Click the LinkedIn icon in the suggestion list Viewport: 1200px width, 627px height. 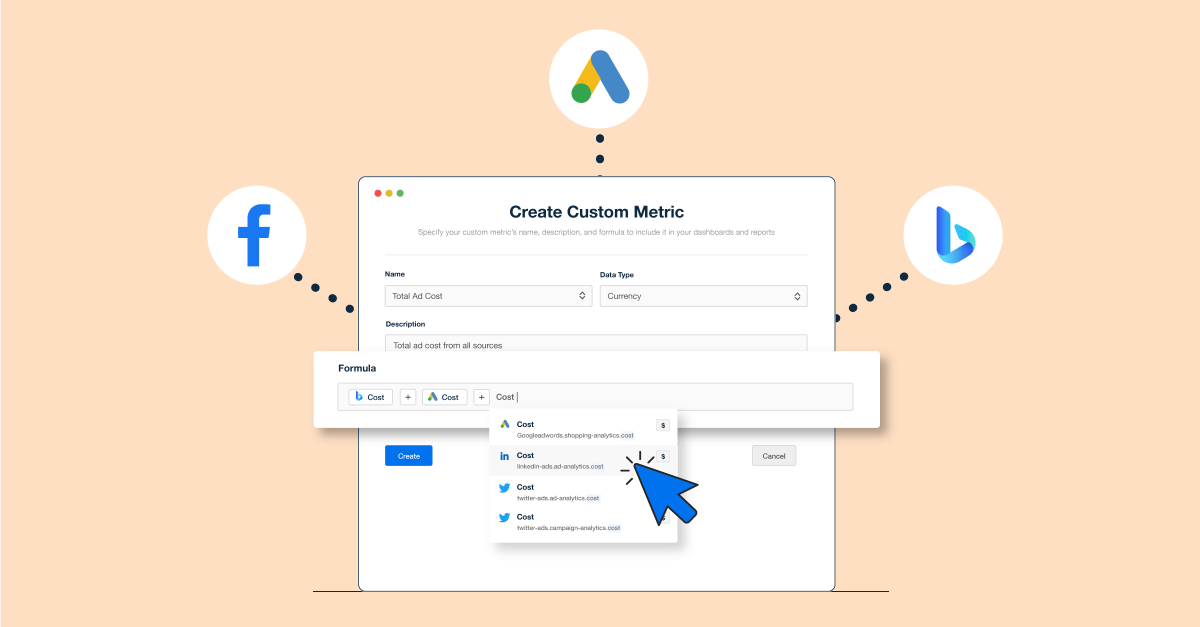coord(506,456)
